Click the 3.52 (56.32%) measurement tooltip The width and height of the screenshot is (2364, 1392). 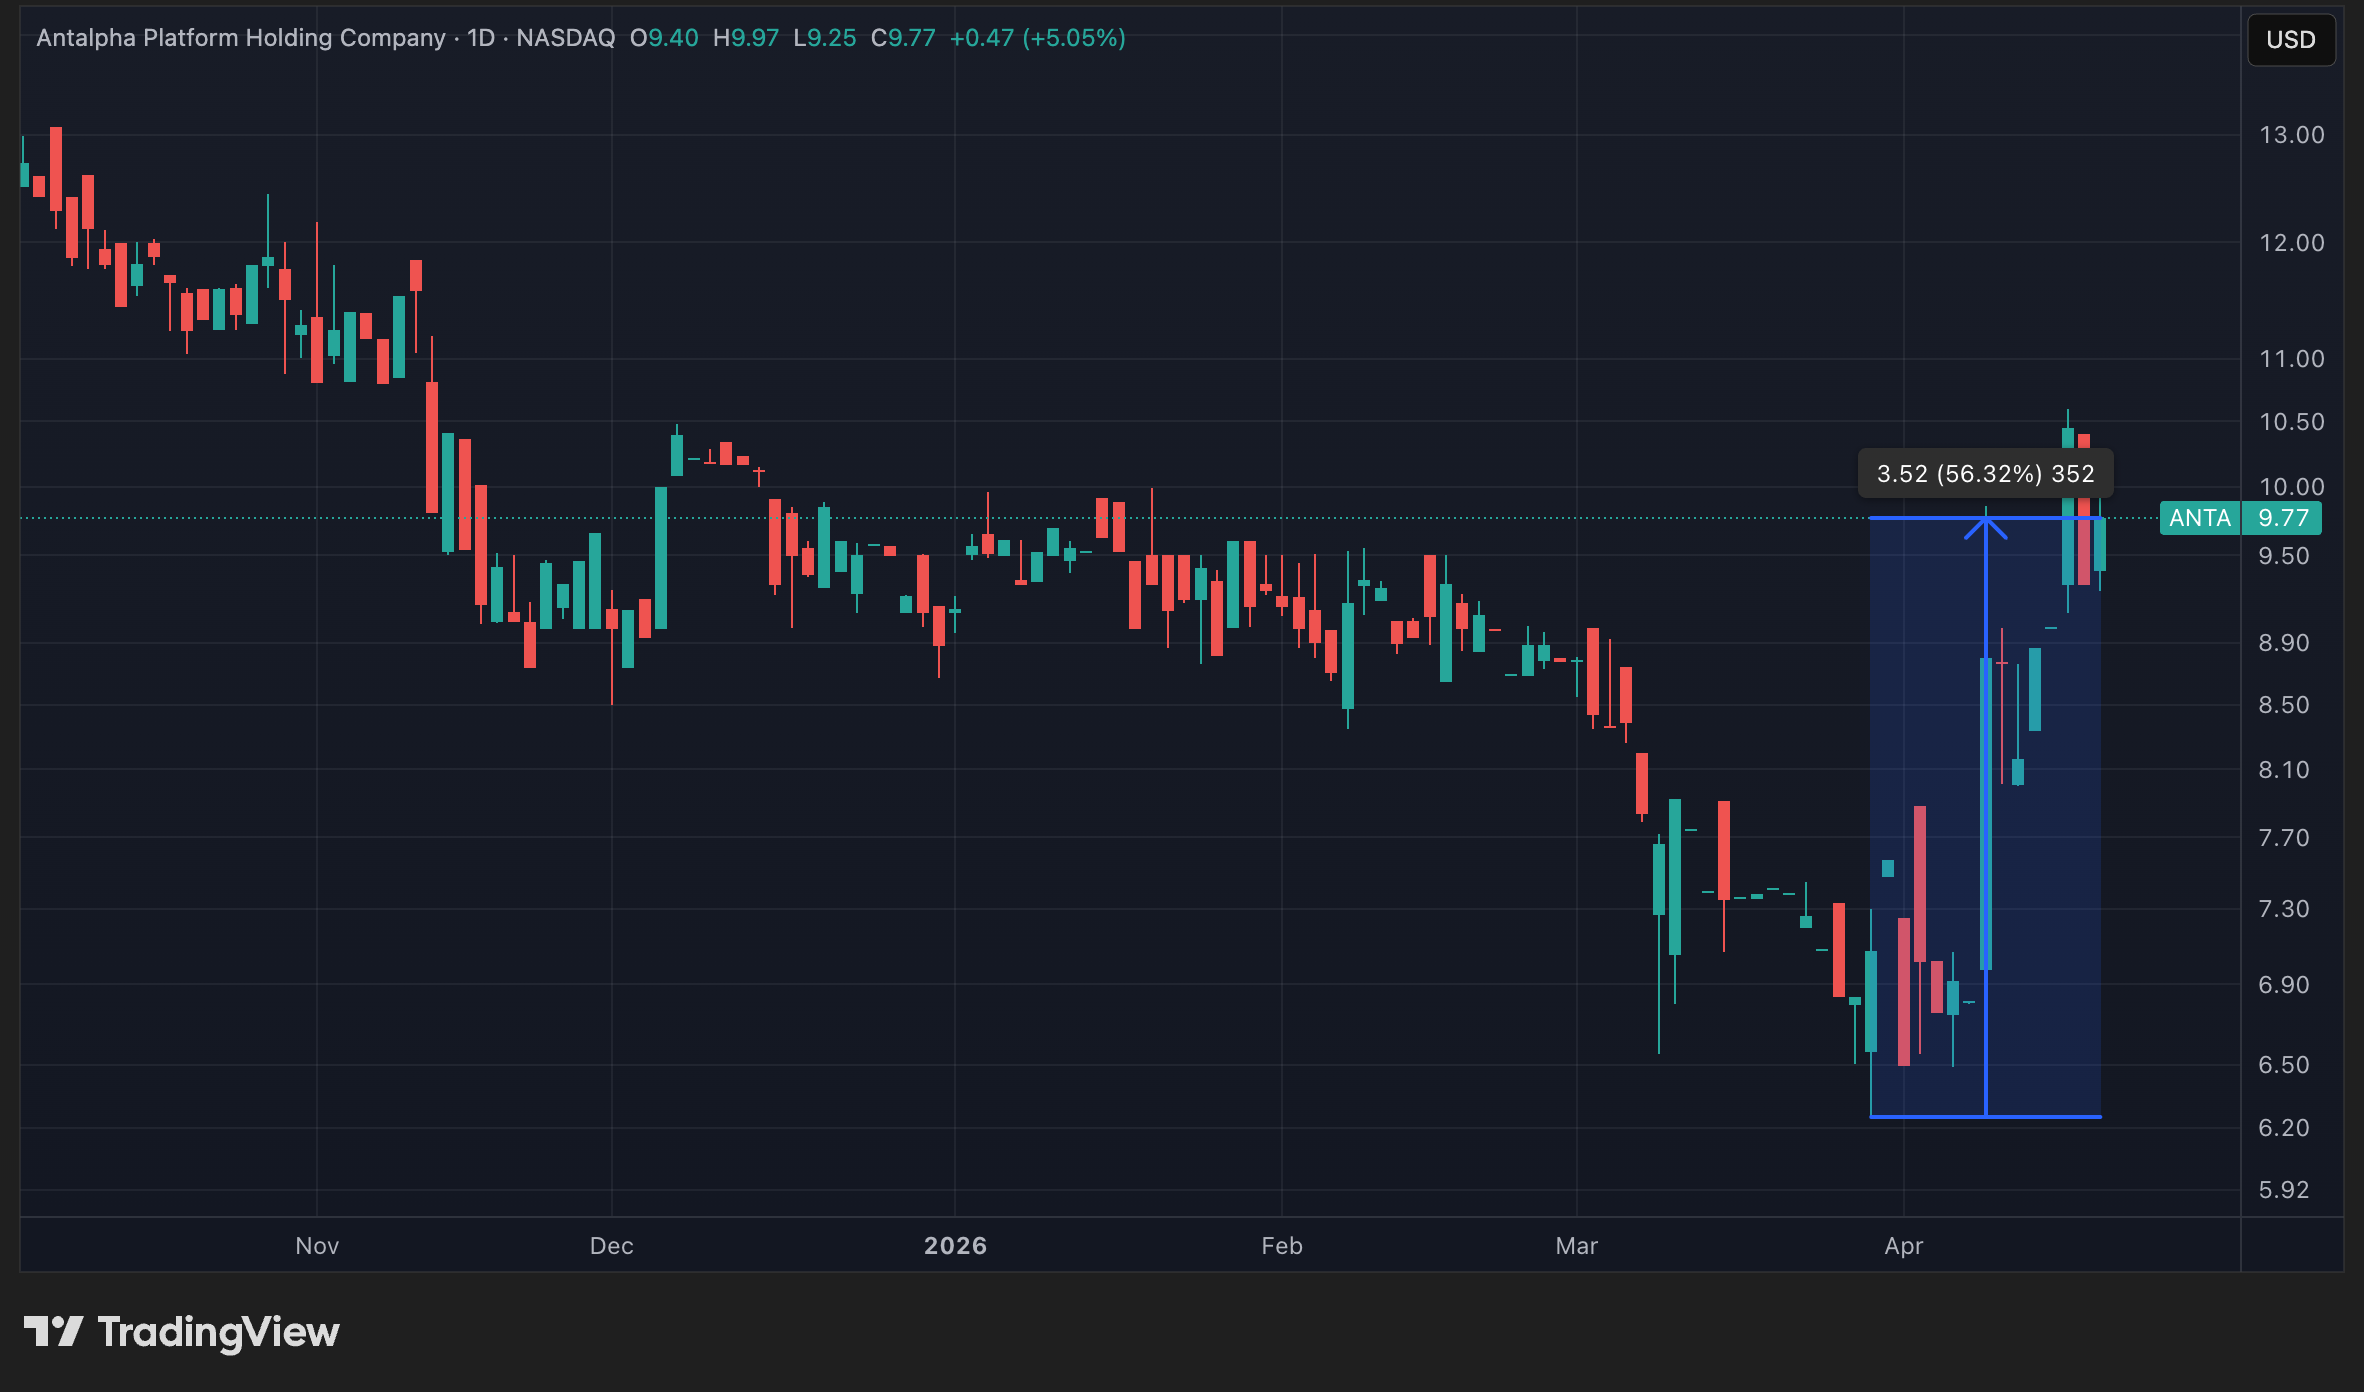tap(1985, 474)
